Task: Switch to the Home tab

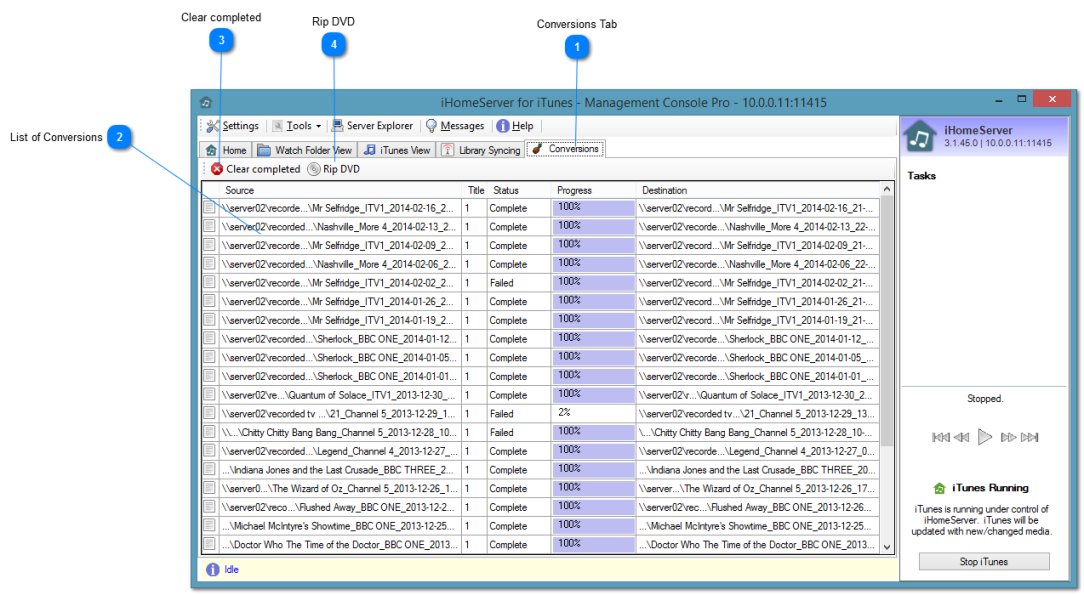Action: point(226,150)
